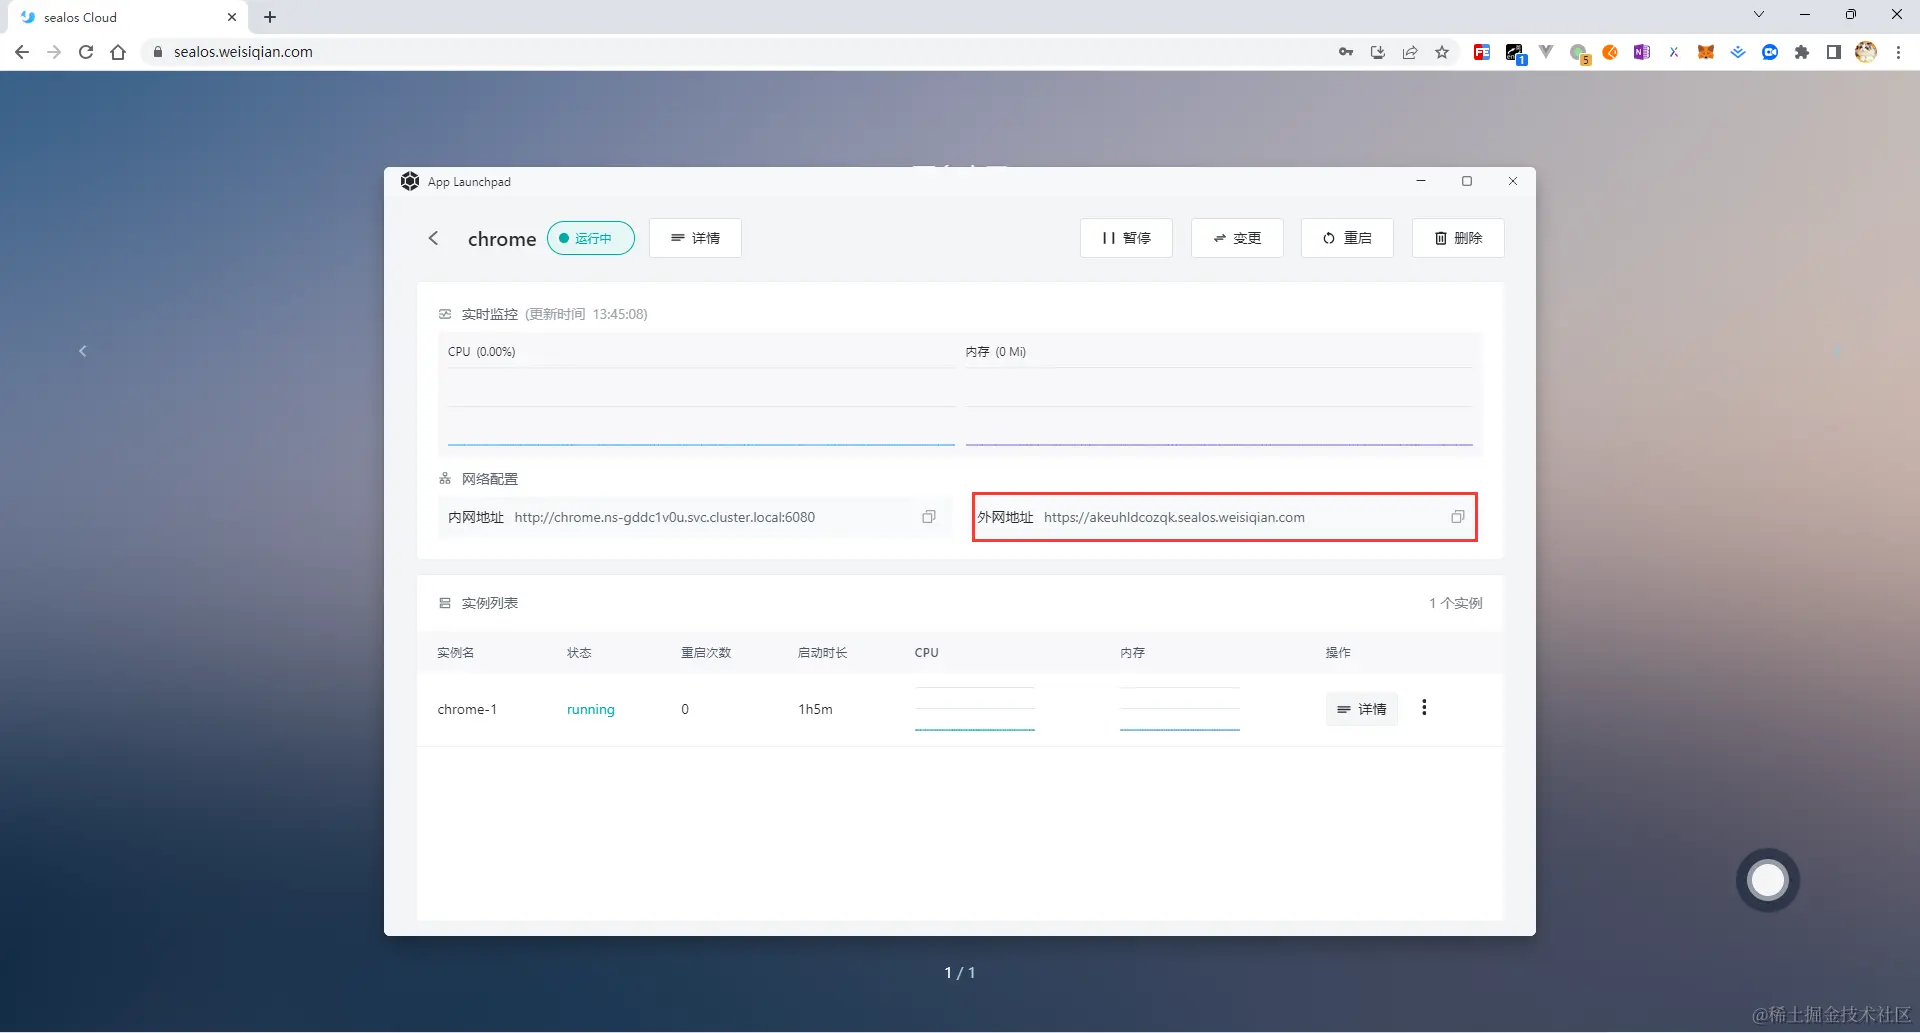Image resolution: width=1920 pixels, height=1033 pixels.
Task: Open the MetaMask fox extension
Action: tap(1706, 52)
